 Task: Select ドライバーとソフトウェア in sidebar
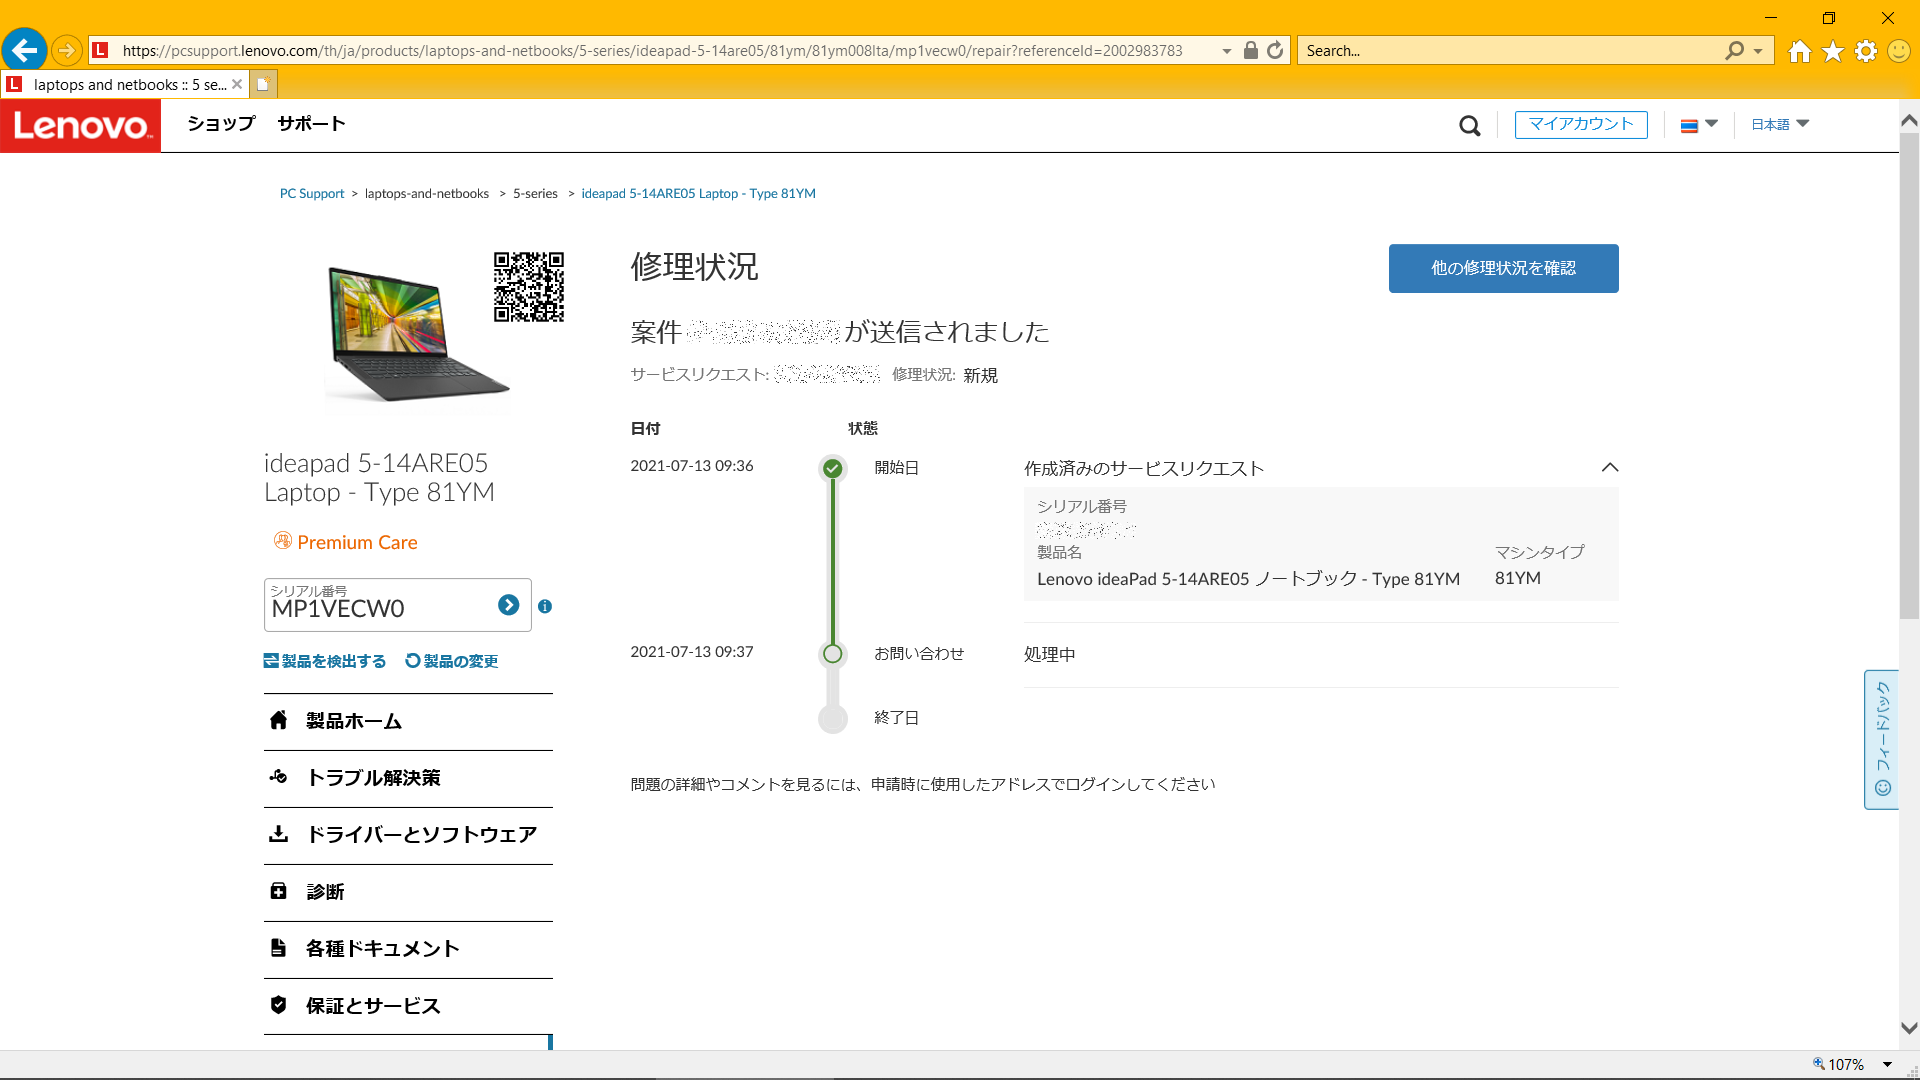click(408, 835)
